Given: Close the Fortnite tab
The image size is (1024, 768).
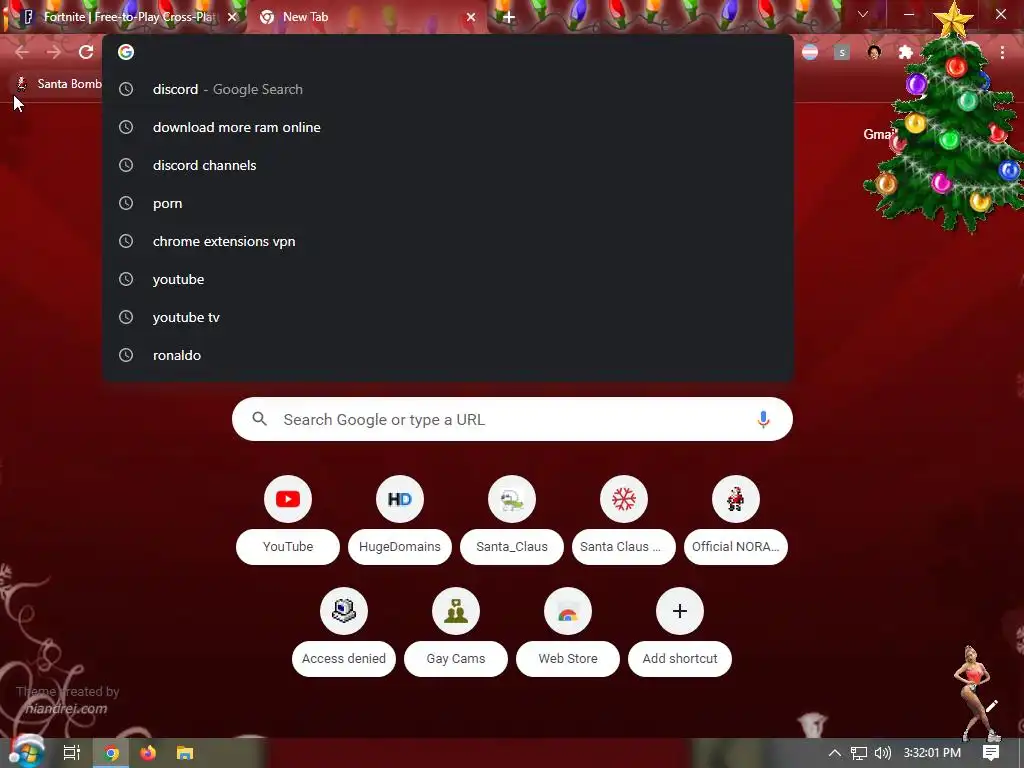Looking at the screenshot, I should (232, 17).
